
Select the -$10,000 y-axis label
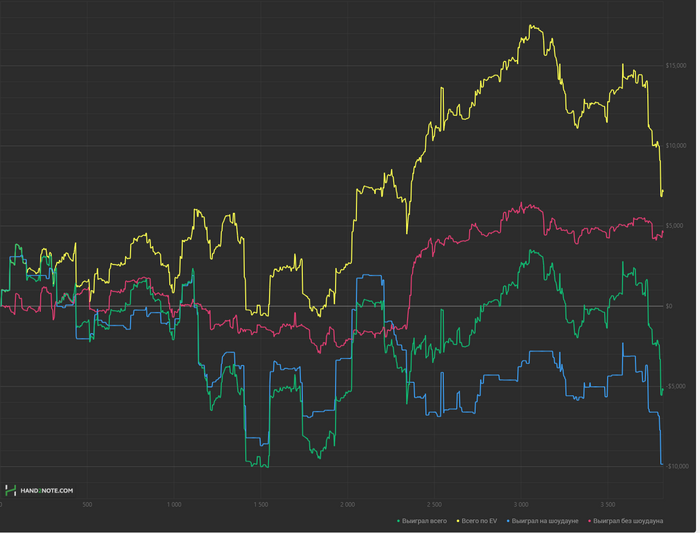click(677, 466)
